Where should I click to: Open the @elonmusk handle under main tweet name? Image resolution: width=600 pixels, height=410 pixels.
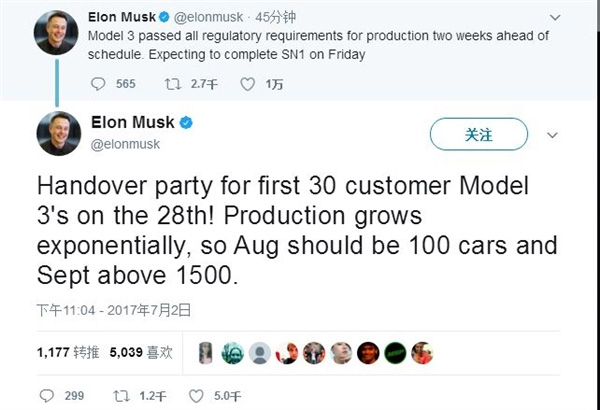pyautogui.click(x=124, y=144)
